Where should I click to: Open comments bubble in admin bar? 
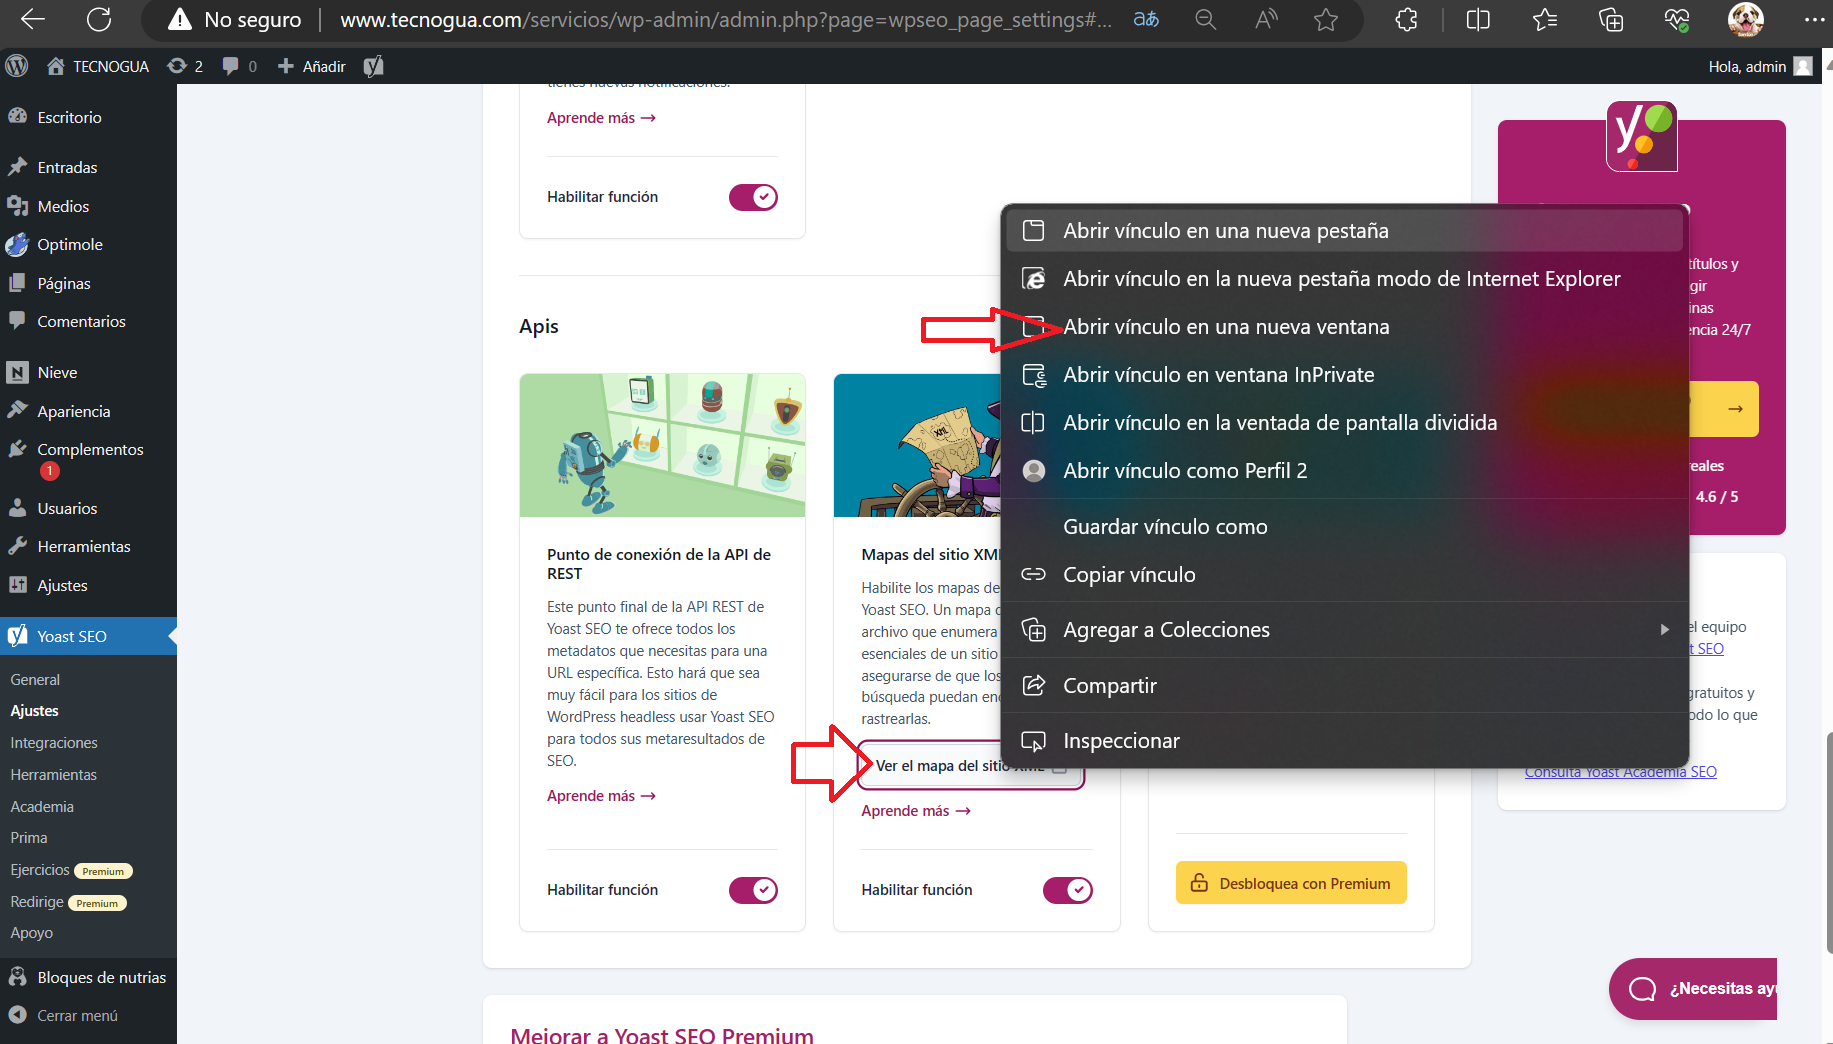click(239, 66)
